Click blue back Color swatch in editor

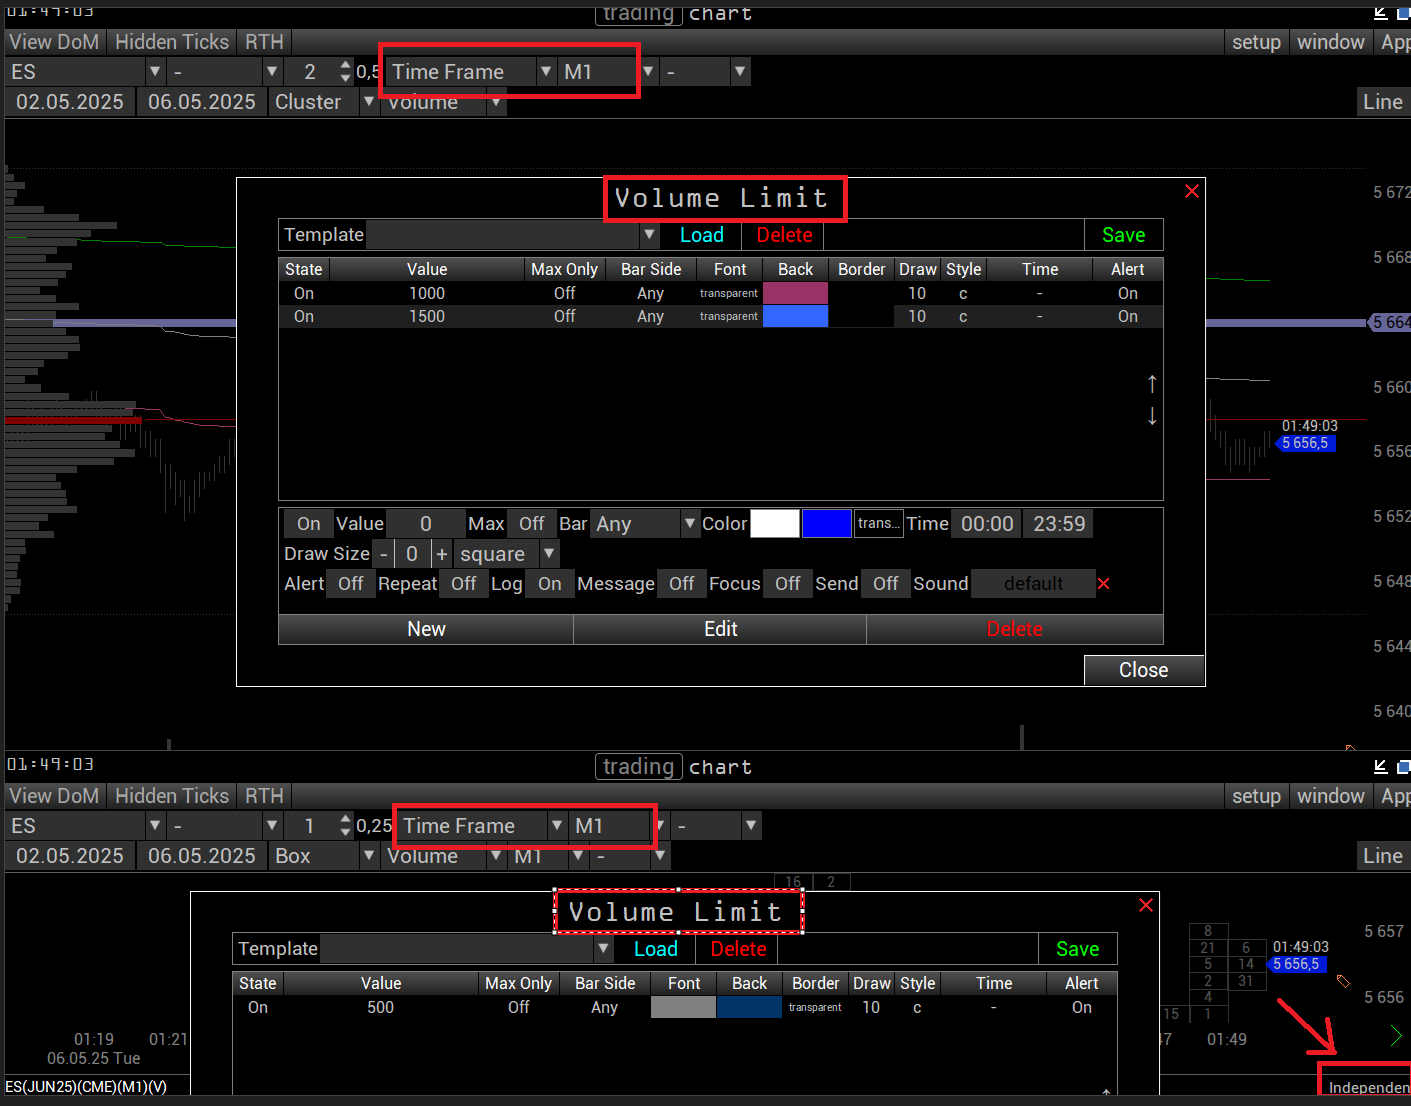point(827,524)
